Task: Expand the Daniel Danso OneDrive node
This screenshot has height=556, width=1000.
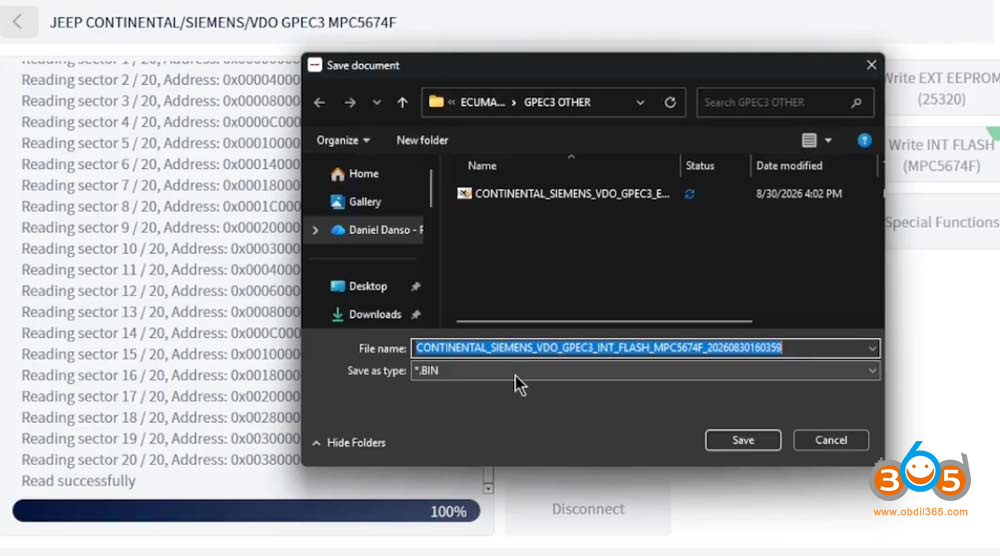Action: pyautogui.click(x=316, y=230)
